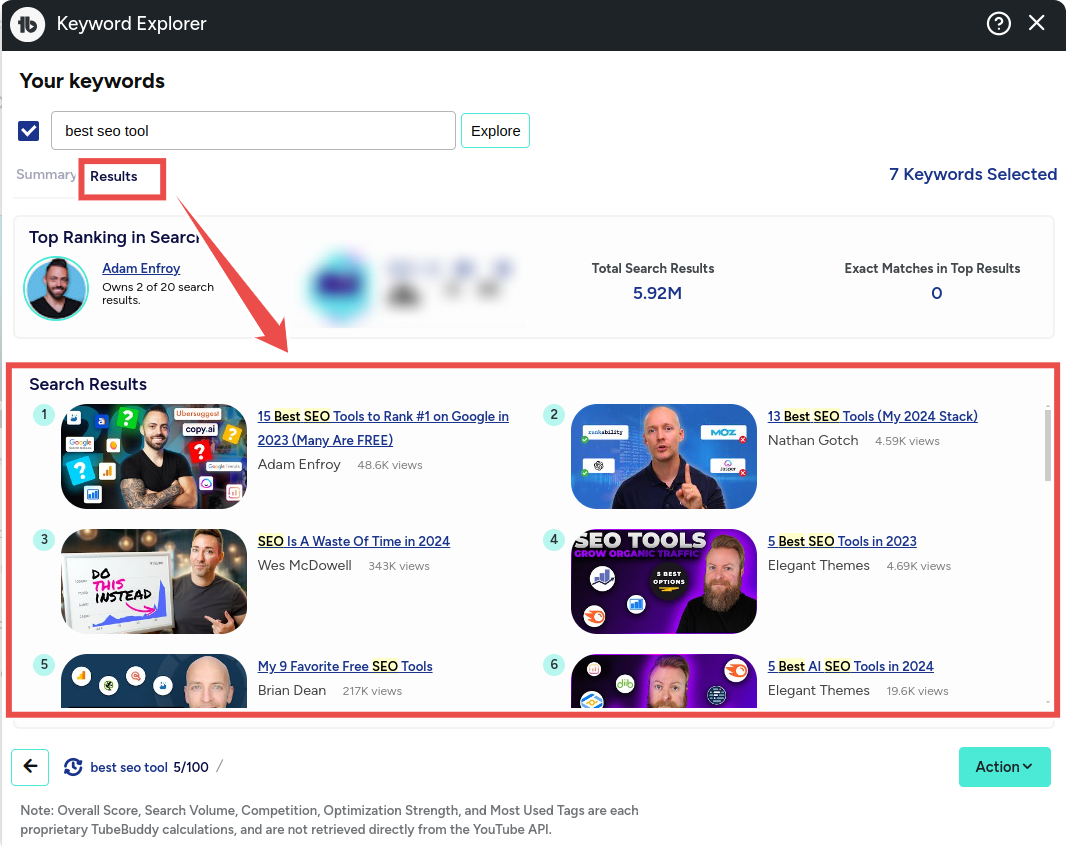
Task: Click the search results scrollbar
Action: pos(1048,445)
